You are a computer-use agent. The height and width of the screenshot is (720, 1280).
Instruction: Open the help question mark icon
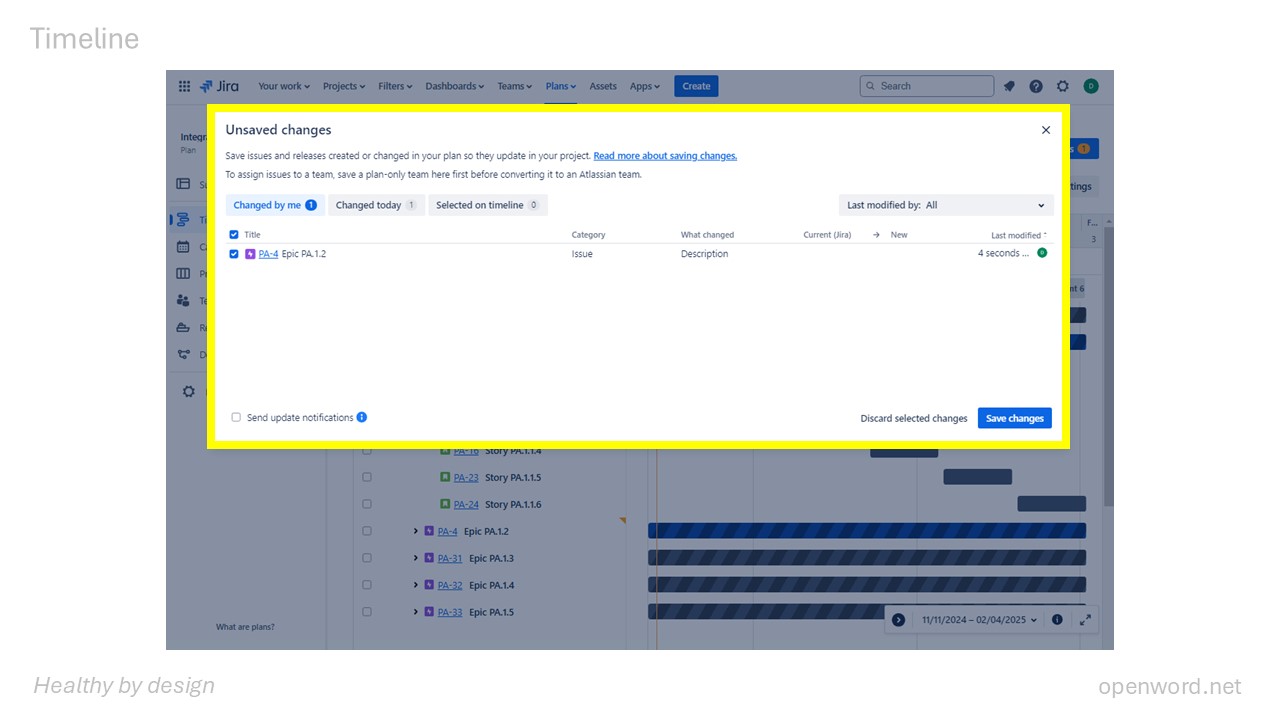coord(1036,86)
